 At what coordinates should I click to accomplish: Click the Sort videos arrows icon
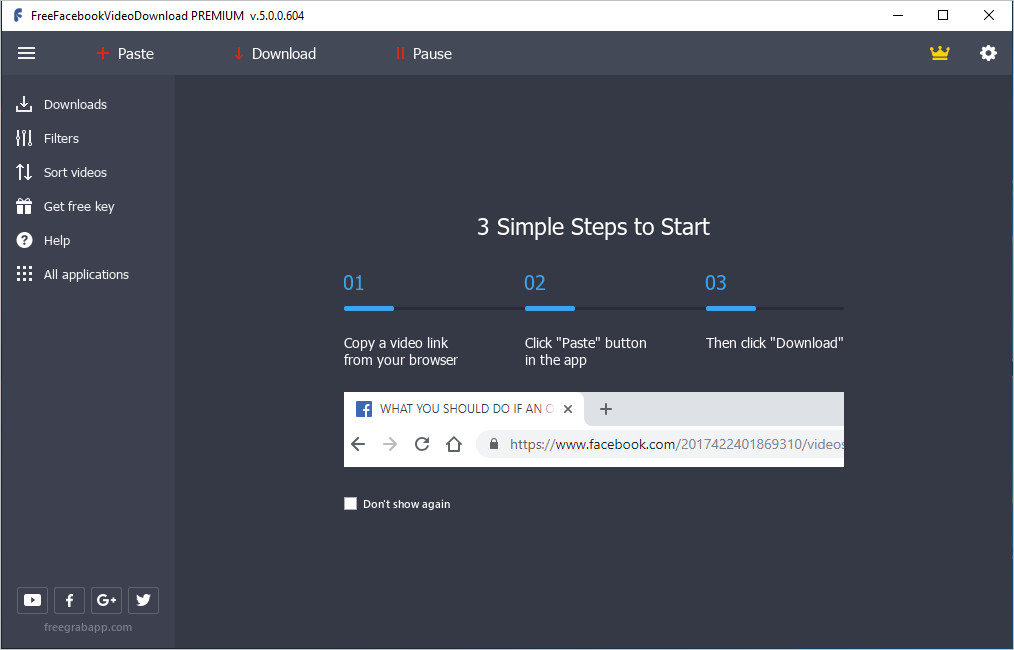click(x=24, y=172)
